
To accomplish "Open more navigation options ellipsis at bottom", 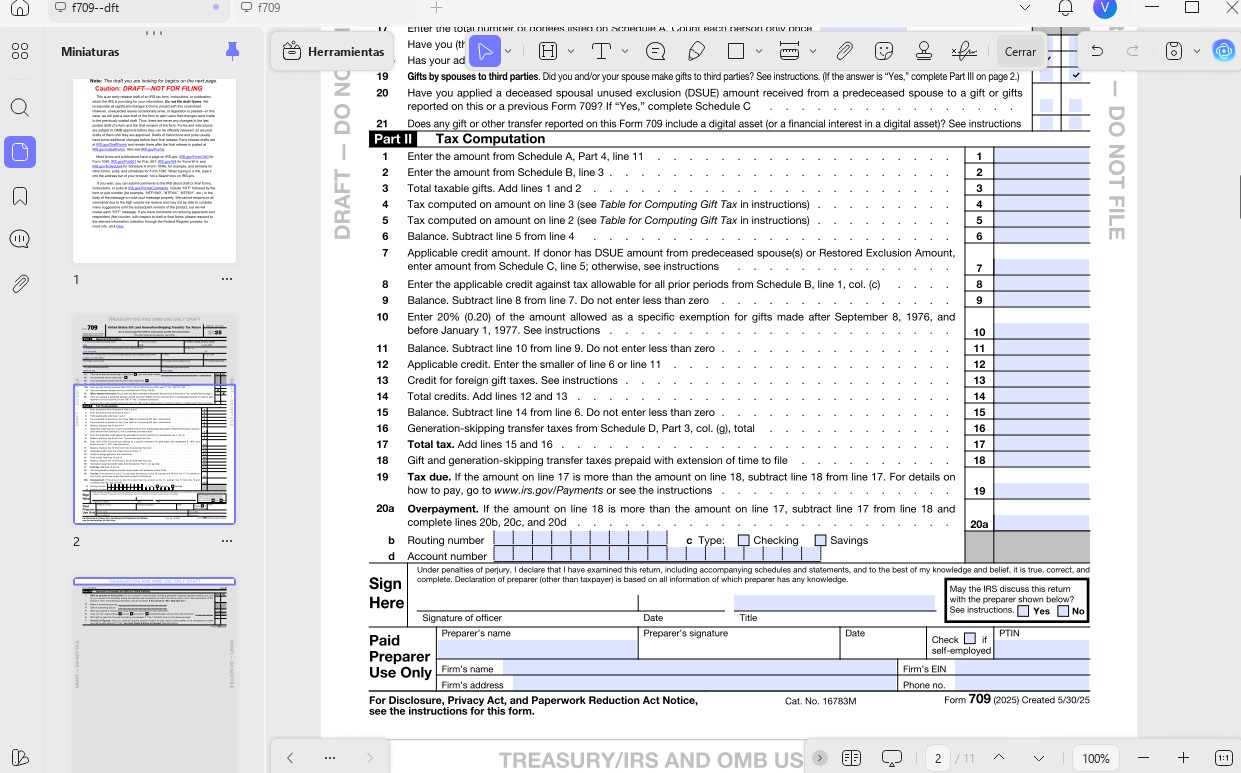I will click(x=329, y=758).
